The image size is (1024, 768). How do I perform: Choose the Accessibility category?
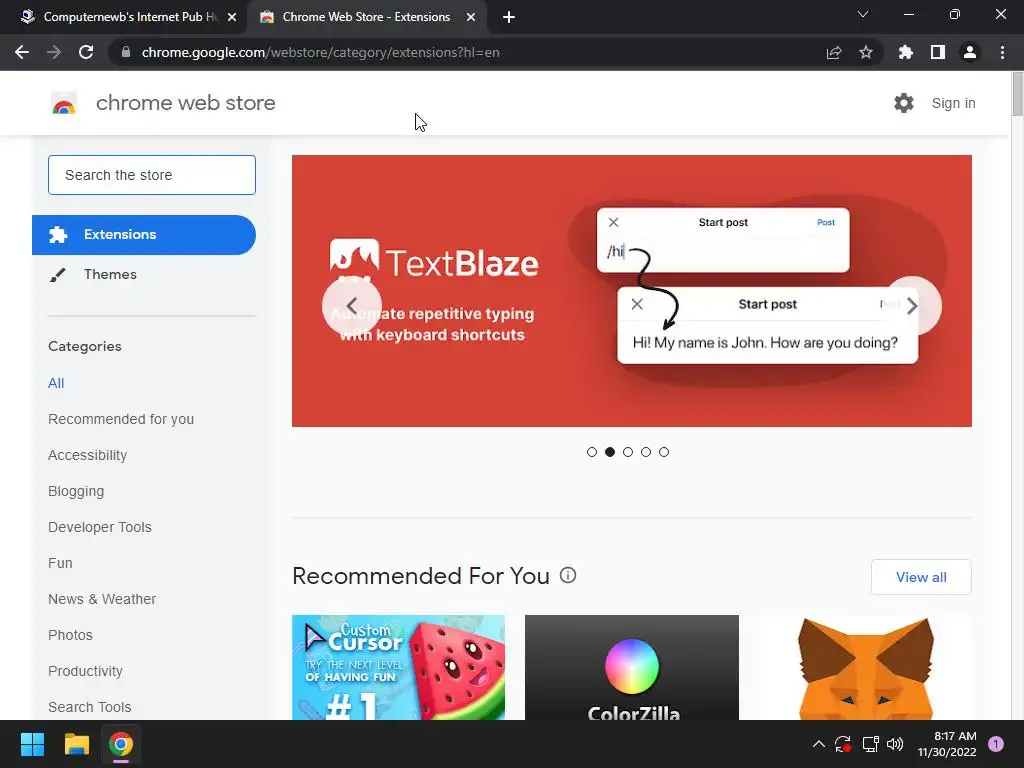tap(88, 455)
